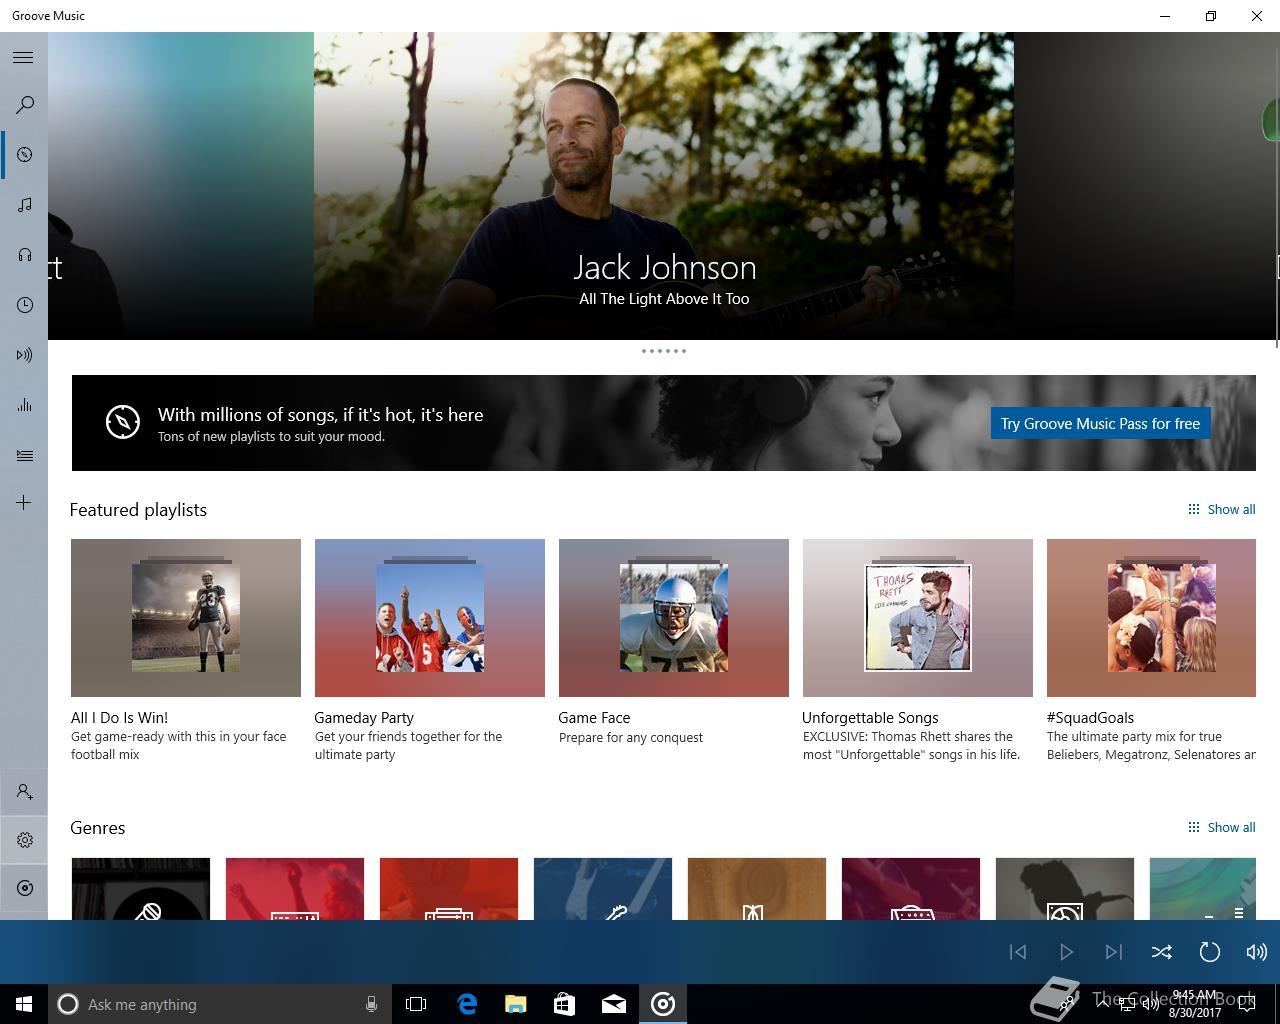Open Settings gear in sidebar
The height and width of the screenshot is (1024, 1280).
click(x=24, y=840)
